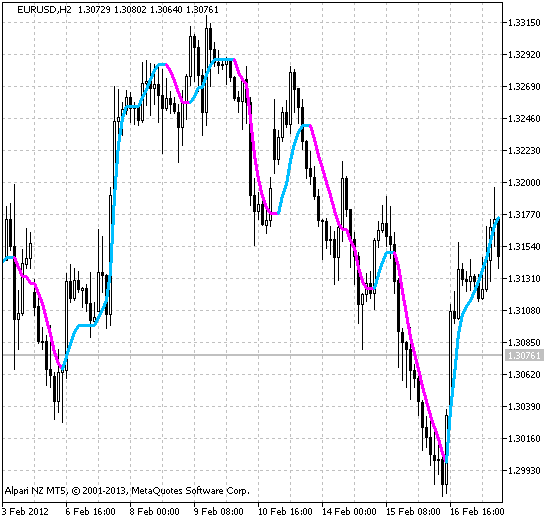
Task: Click the 14 Feb 00:00 time label
Action: coord(349,511)
